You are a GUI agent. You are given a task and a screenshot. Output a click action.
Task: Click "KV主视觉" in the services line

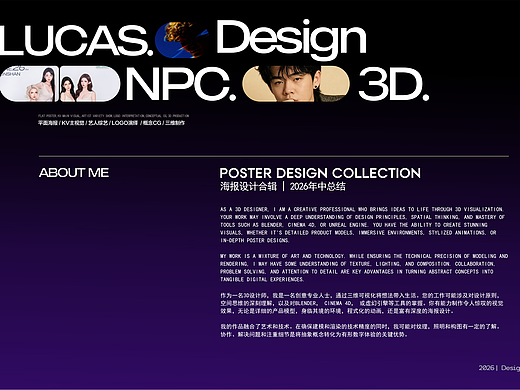(73, 123)
